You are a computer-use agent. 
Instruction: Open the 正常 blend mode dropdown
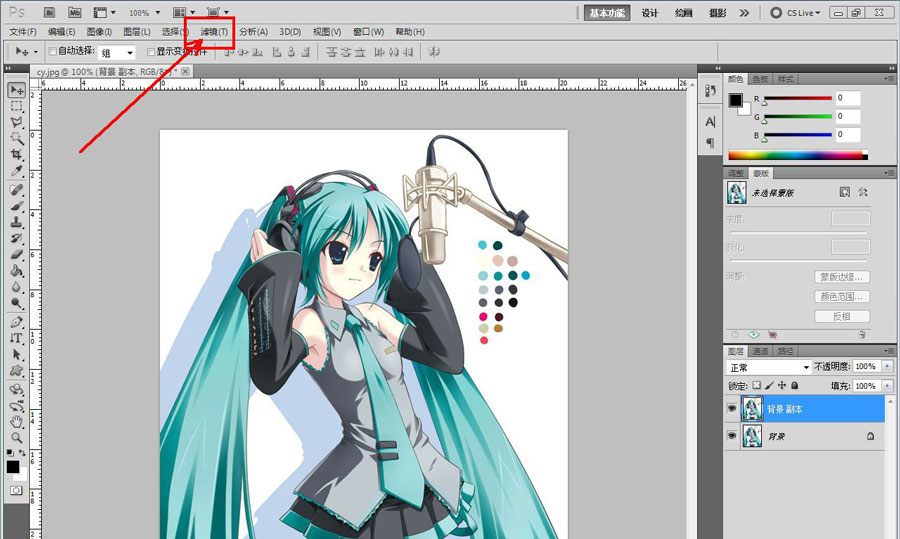click(x=768, y=367)
